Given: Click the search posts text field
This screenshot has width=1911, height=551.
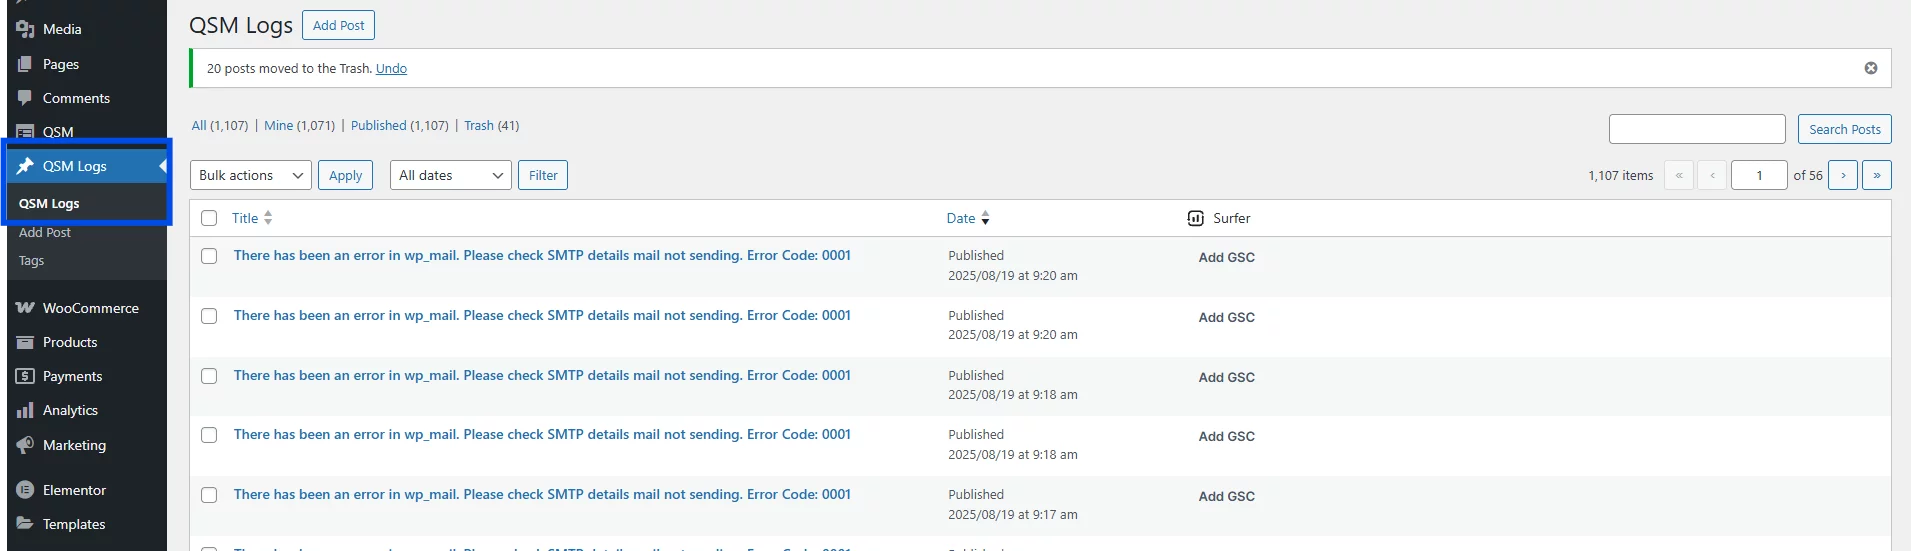Looking at the screenshot, I should [x=1696, y=129].
